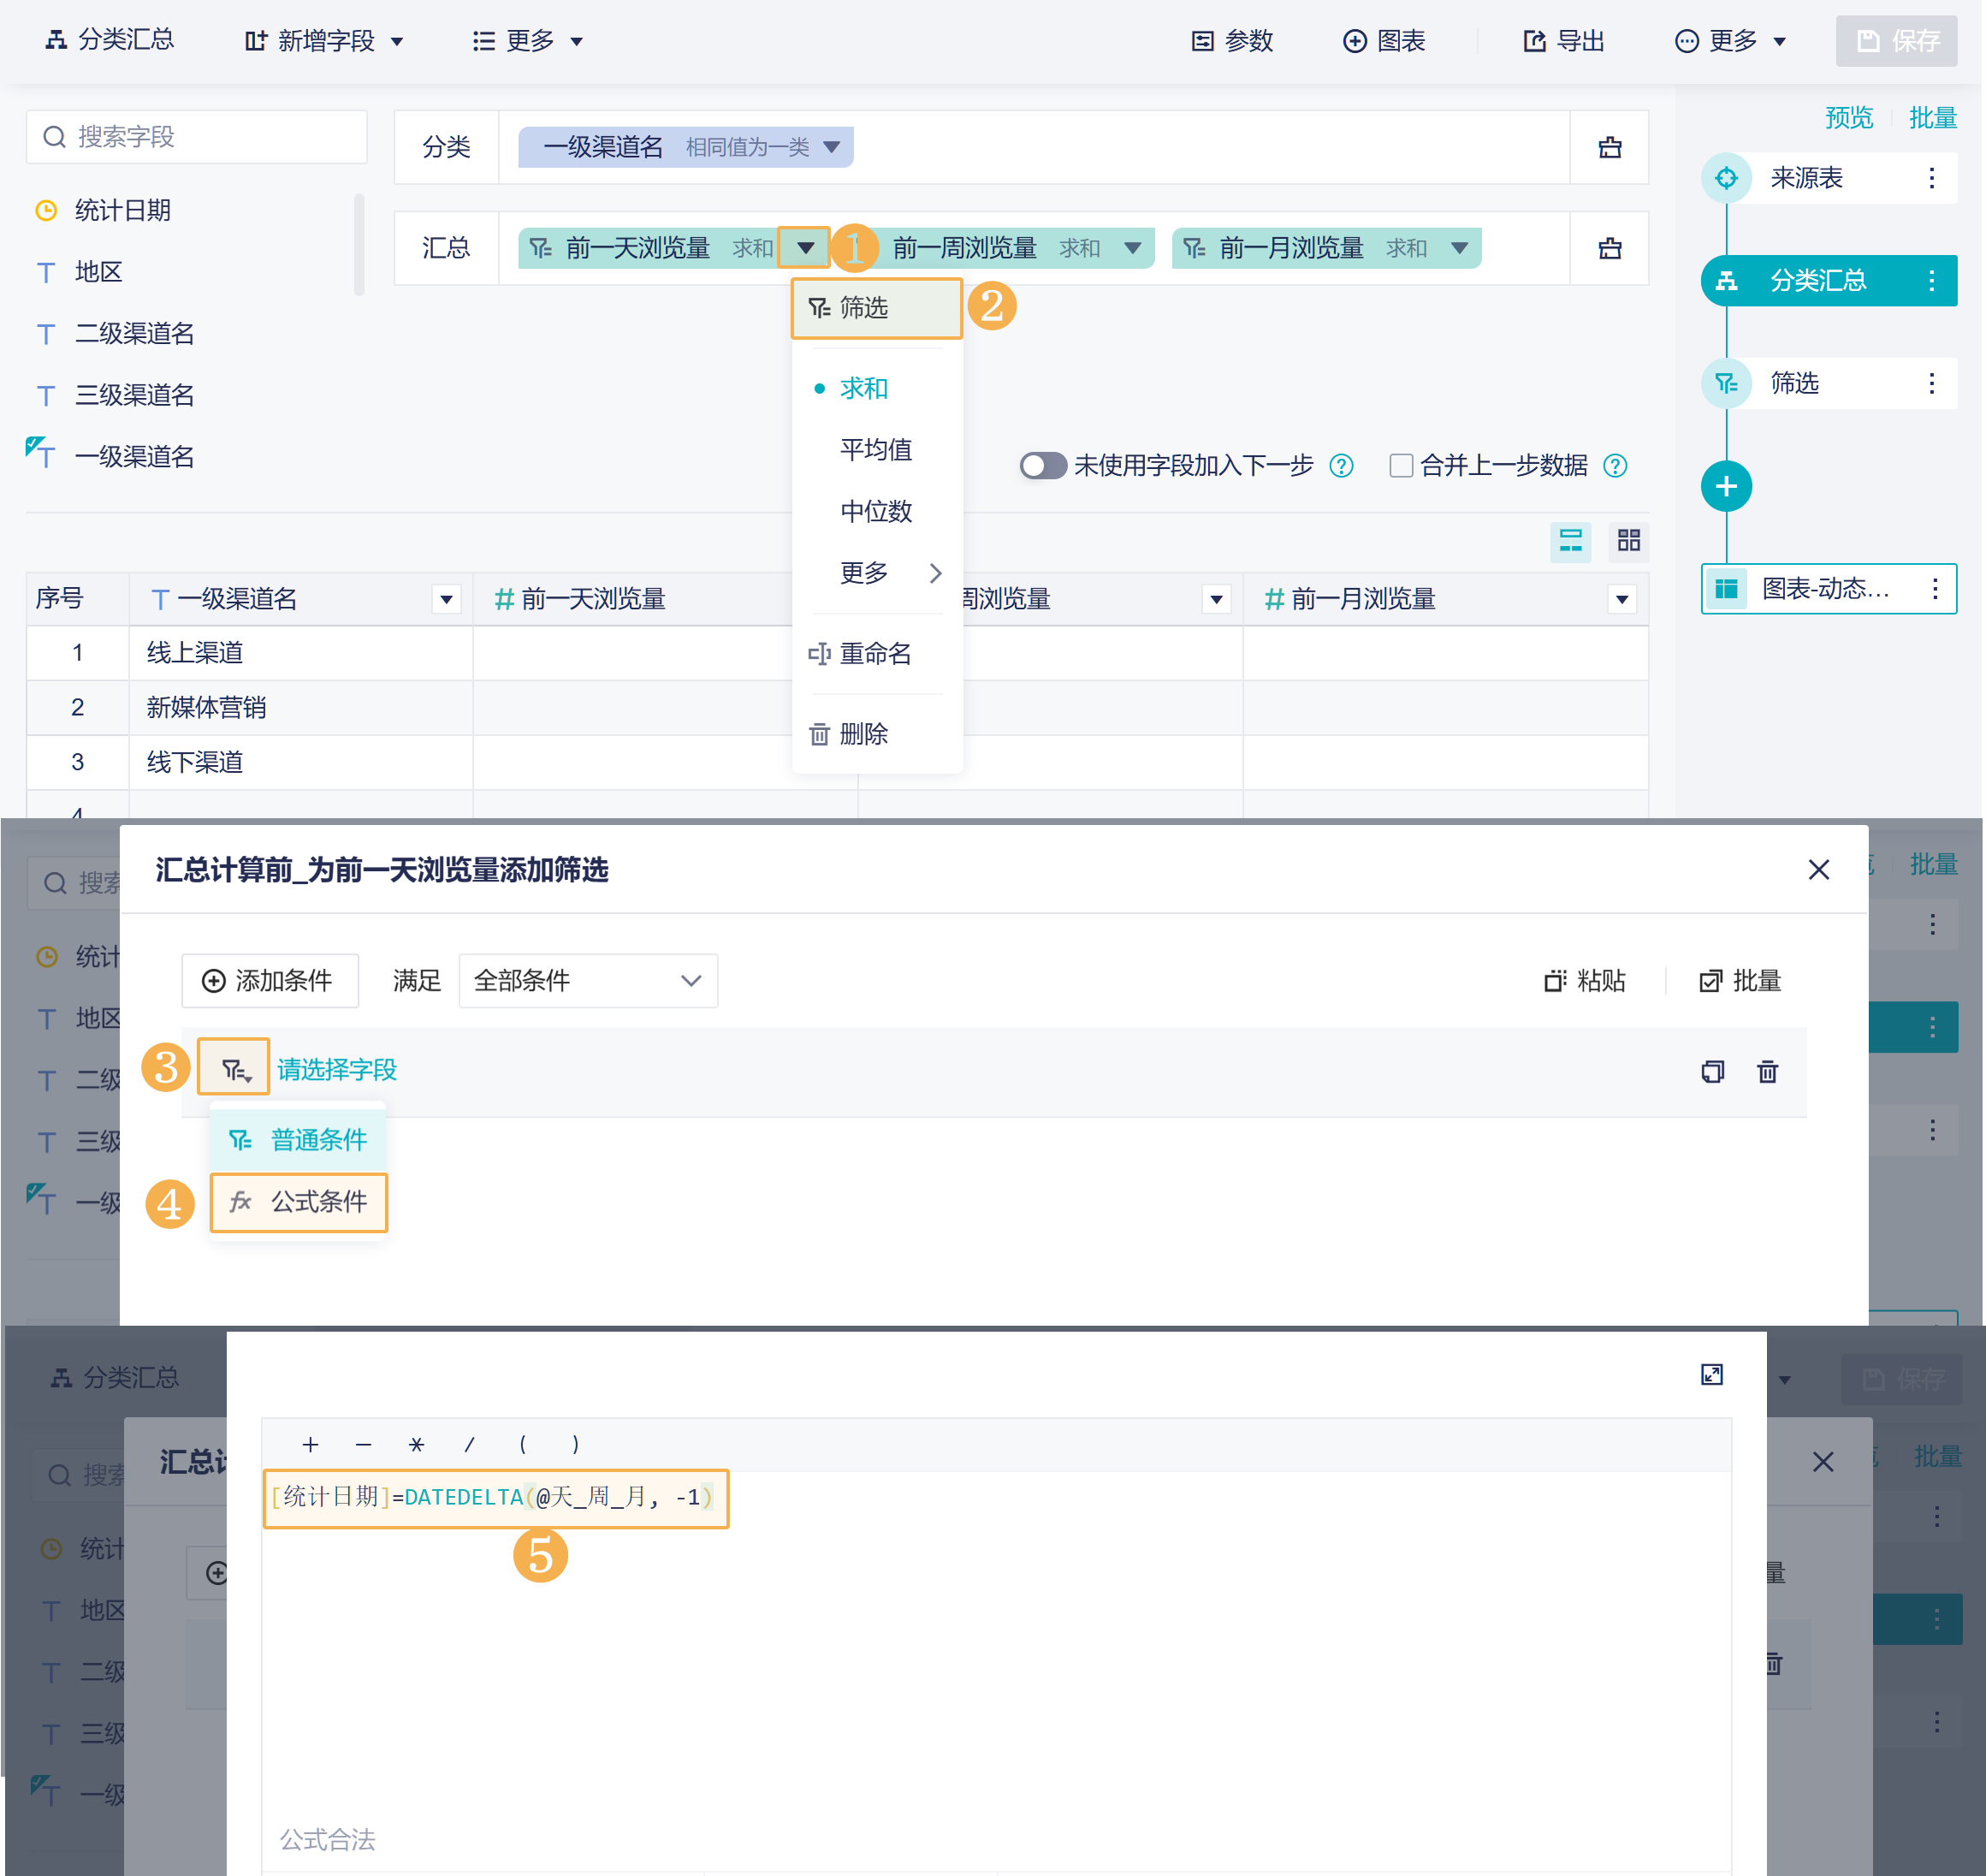This screenshot has width=1986, height=1876.
Task: Open the 全部条件 combo box
Action: [x=587, y=980]
